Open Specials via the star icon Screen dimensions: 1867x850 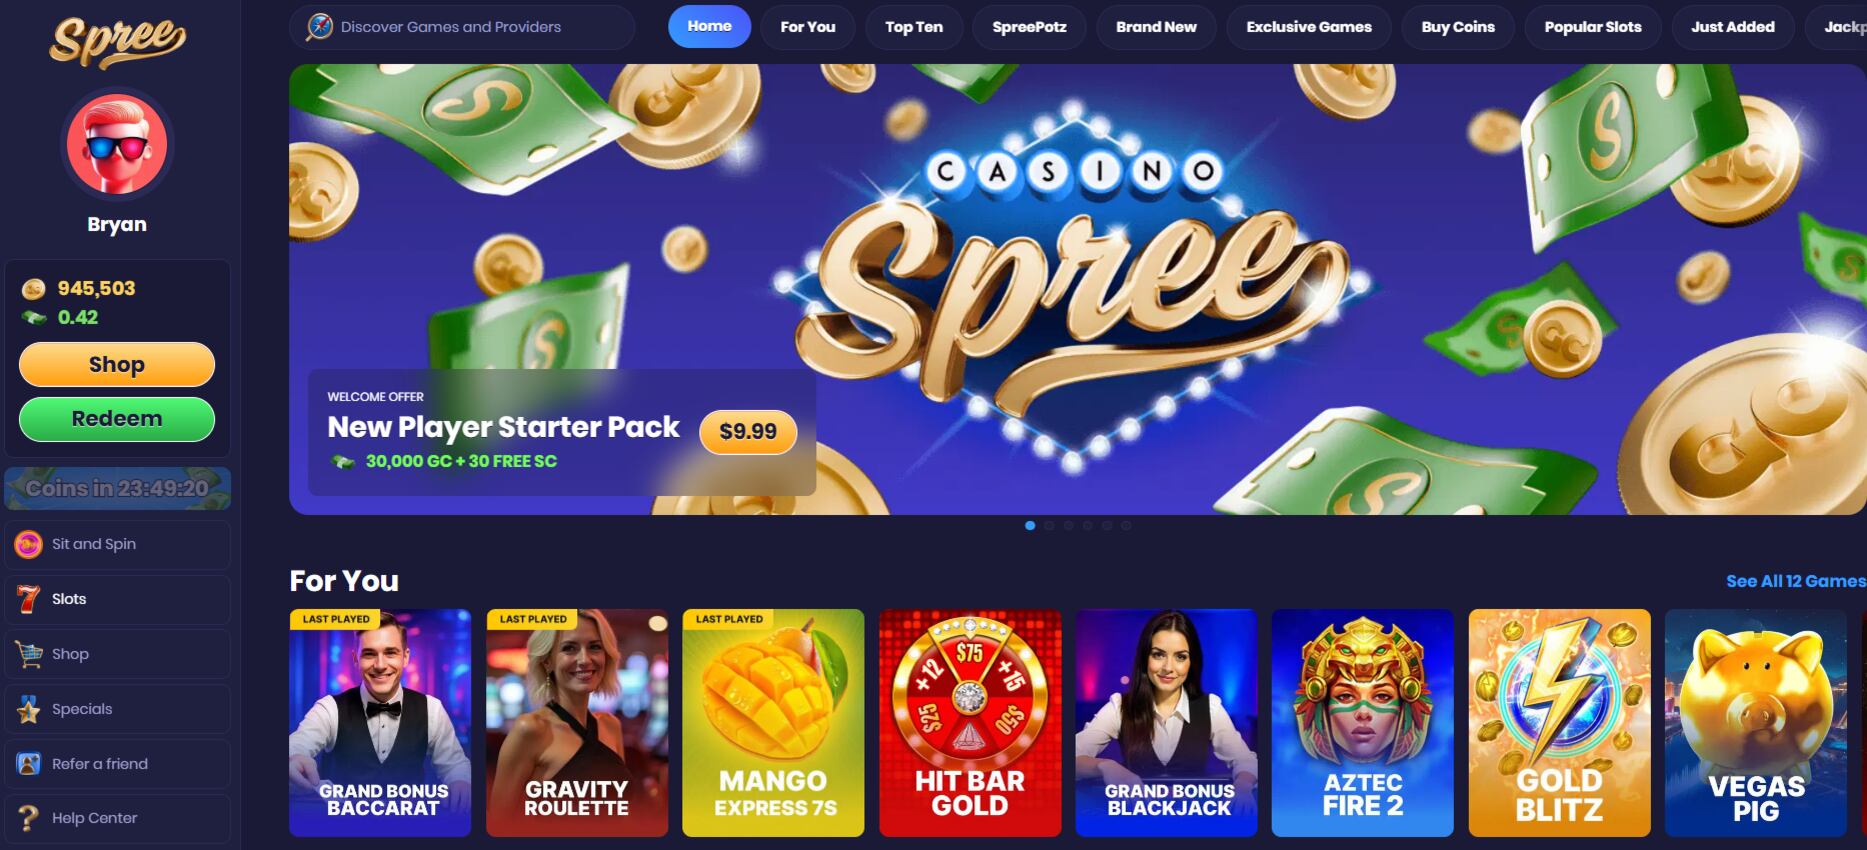[28, 709]
